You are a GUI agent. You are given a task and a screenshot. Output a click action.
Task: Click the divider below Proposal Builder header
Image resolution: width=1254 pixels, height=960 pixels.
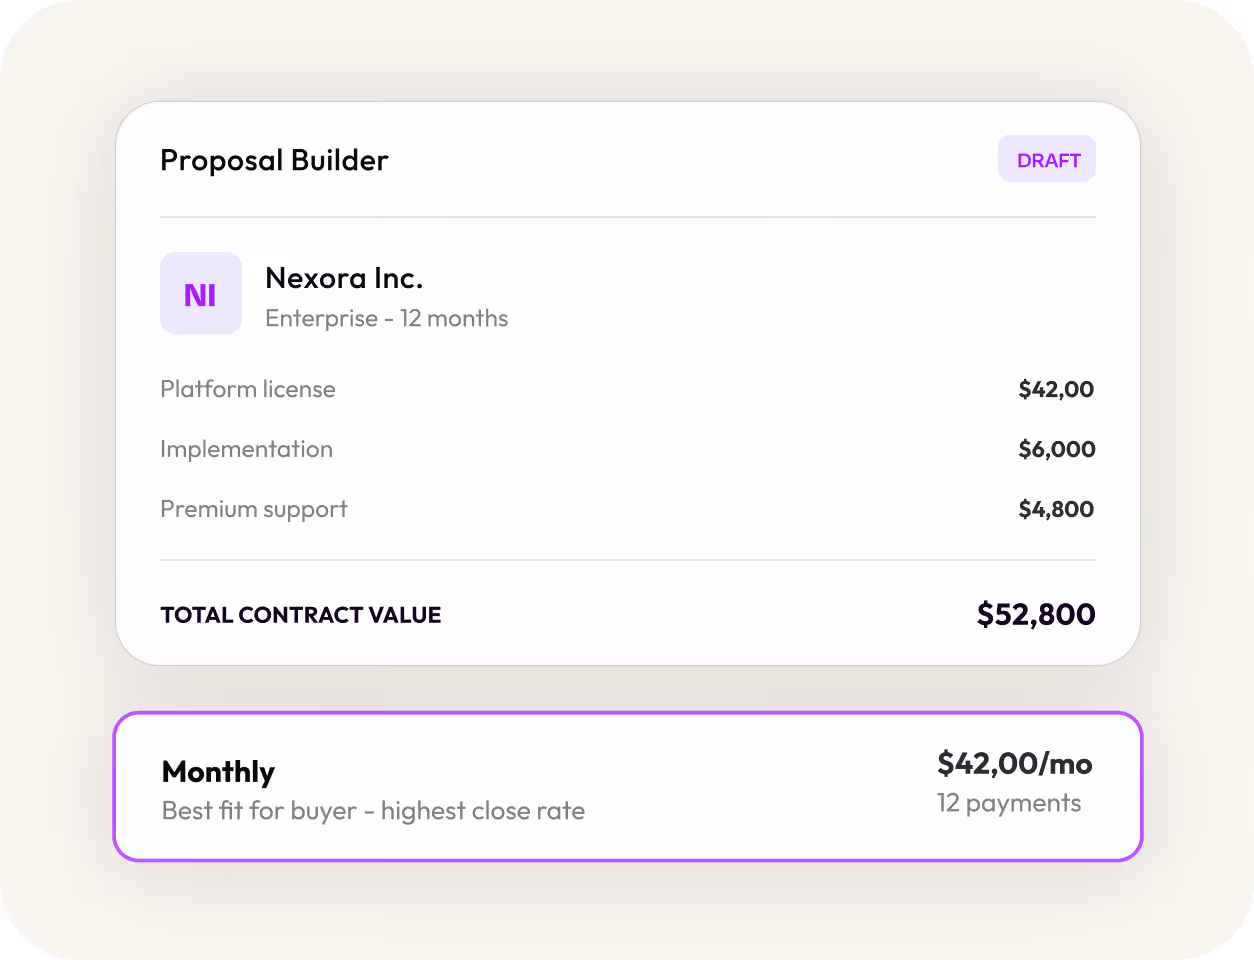click(x=628, y=217)
